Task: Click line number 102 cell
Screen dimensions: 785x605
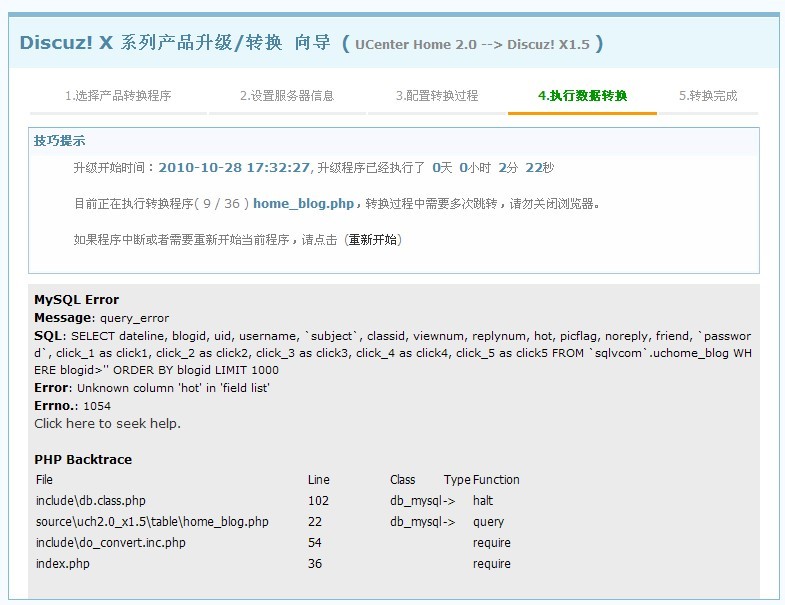Action: coord(318,501)
